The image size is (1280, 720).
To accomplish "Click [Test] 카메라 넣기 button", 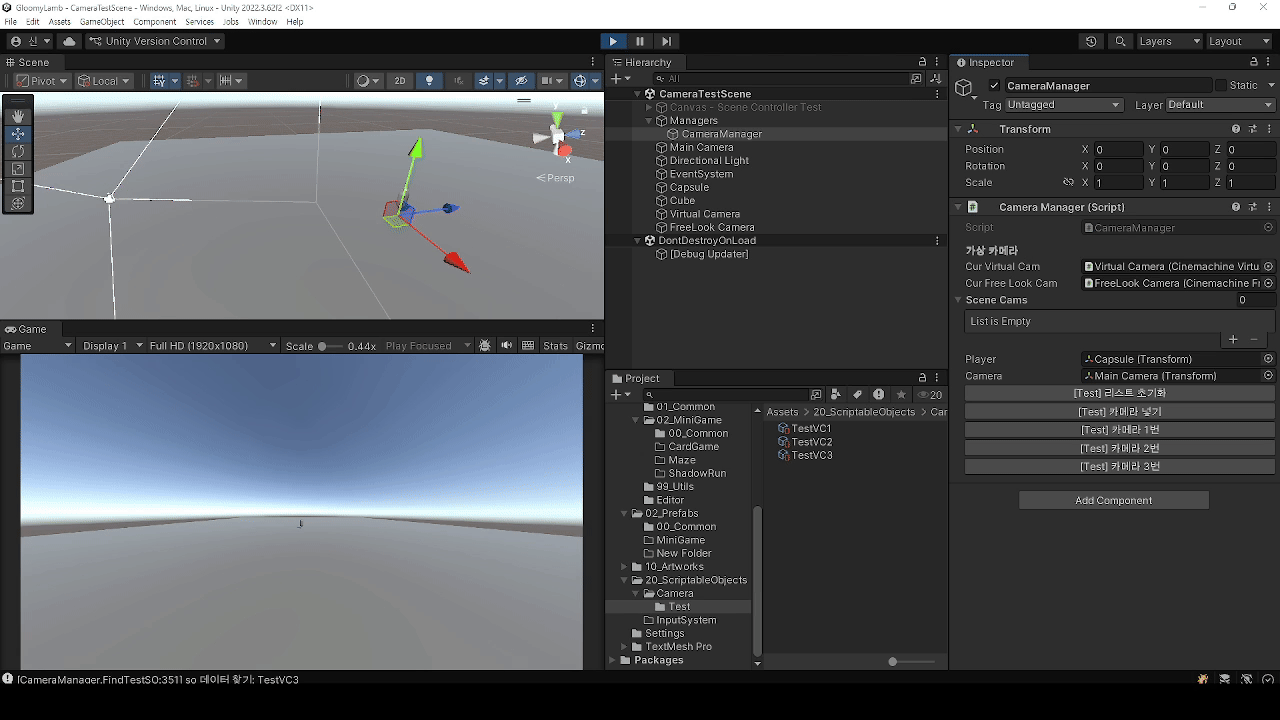I will click(x=1120, y=412).
